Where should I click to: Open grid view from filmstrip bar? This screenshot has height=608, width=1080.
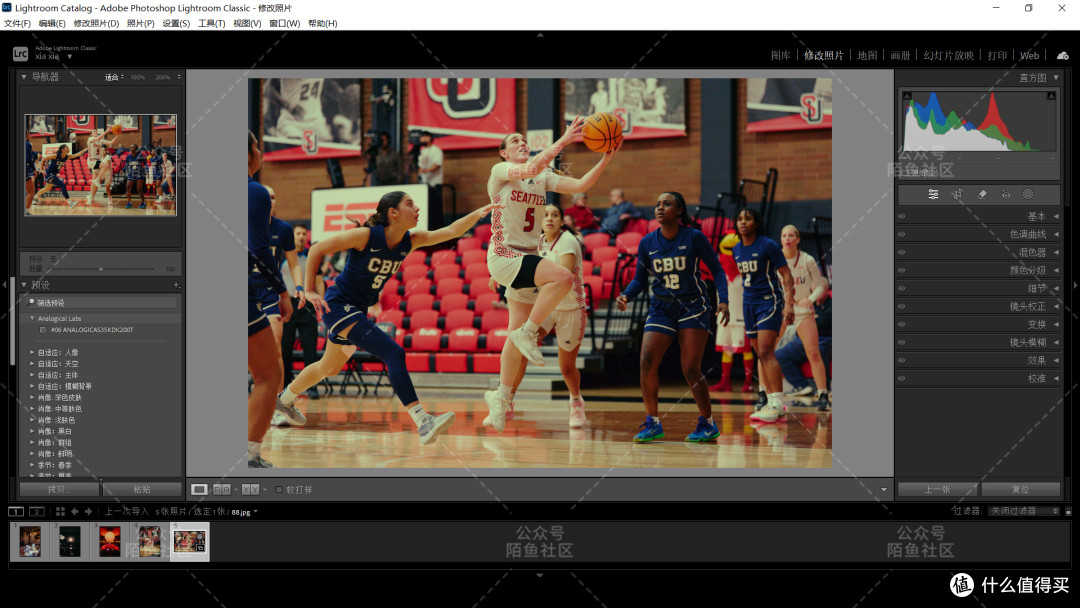pos(60,512)
